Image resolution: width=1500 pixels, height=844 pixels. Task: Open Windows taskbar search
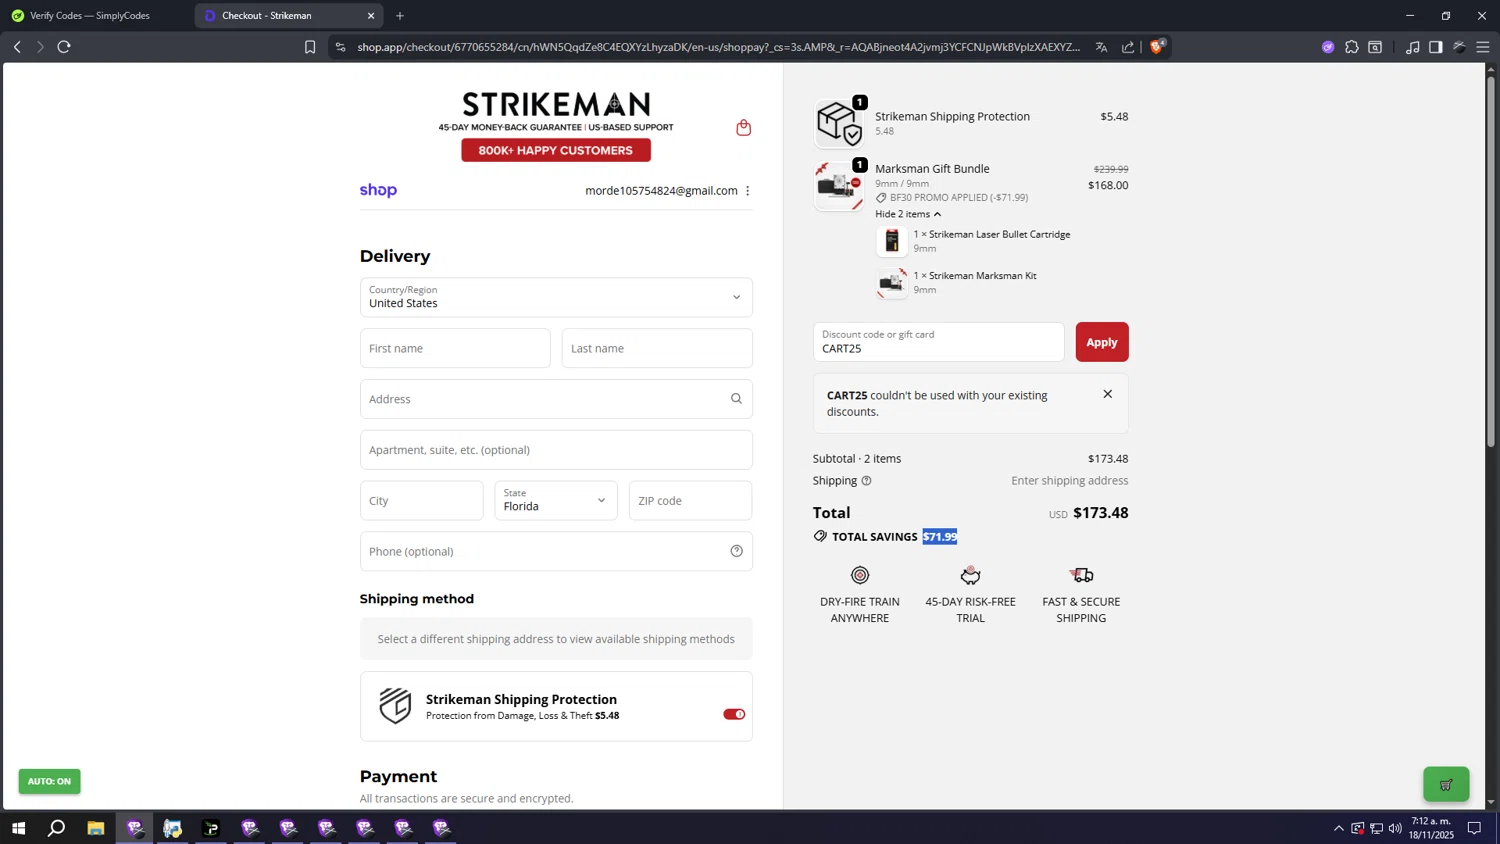pyautogui.click(x=57, y=828)
